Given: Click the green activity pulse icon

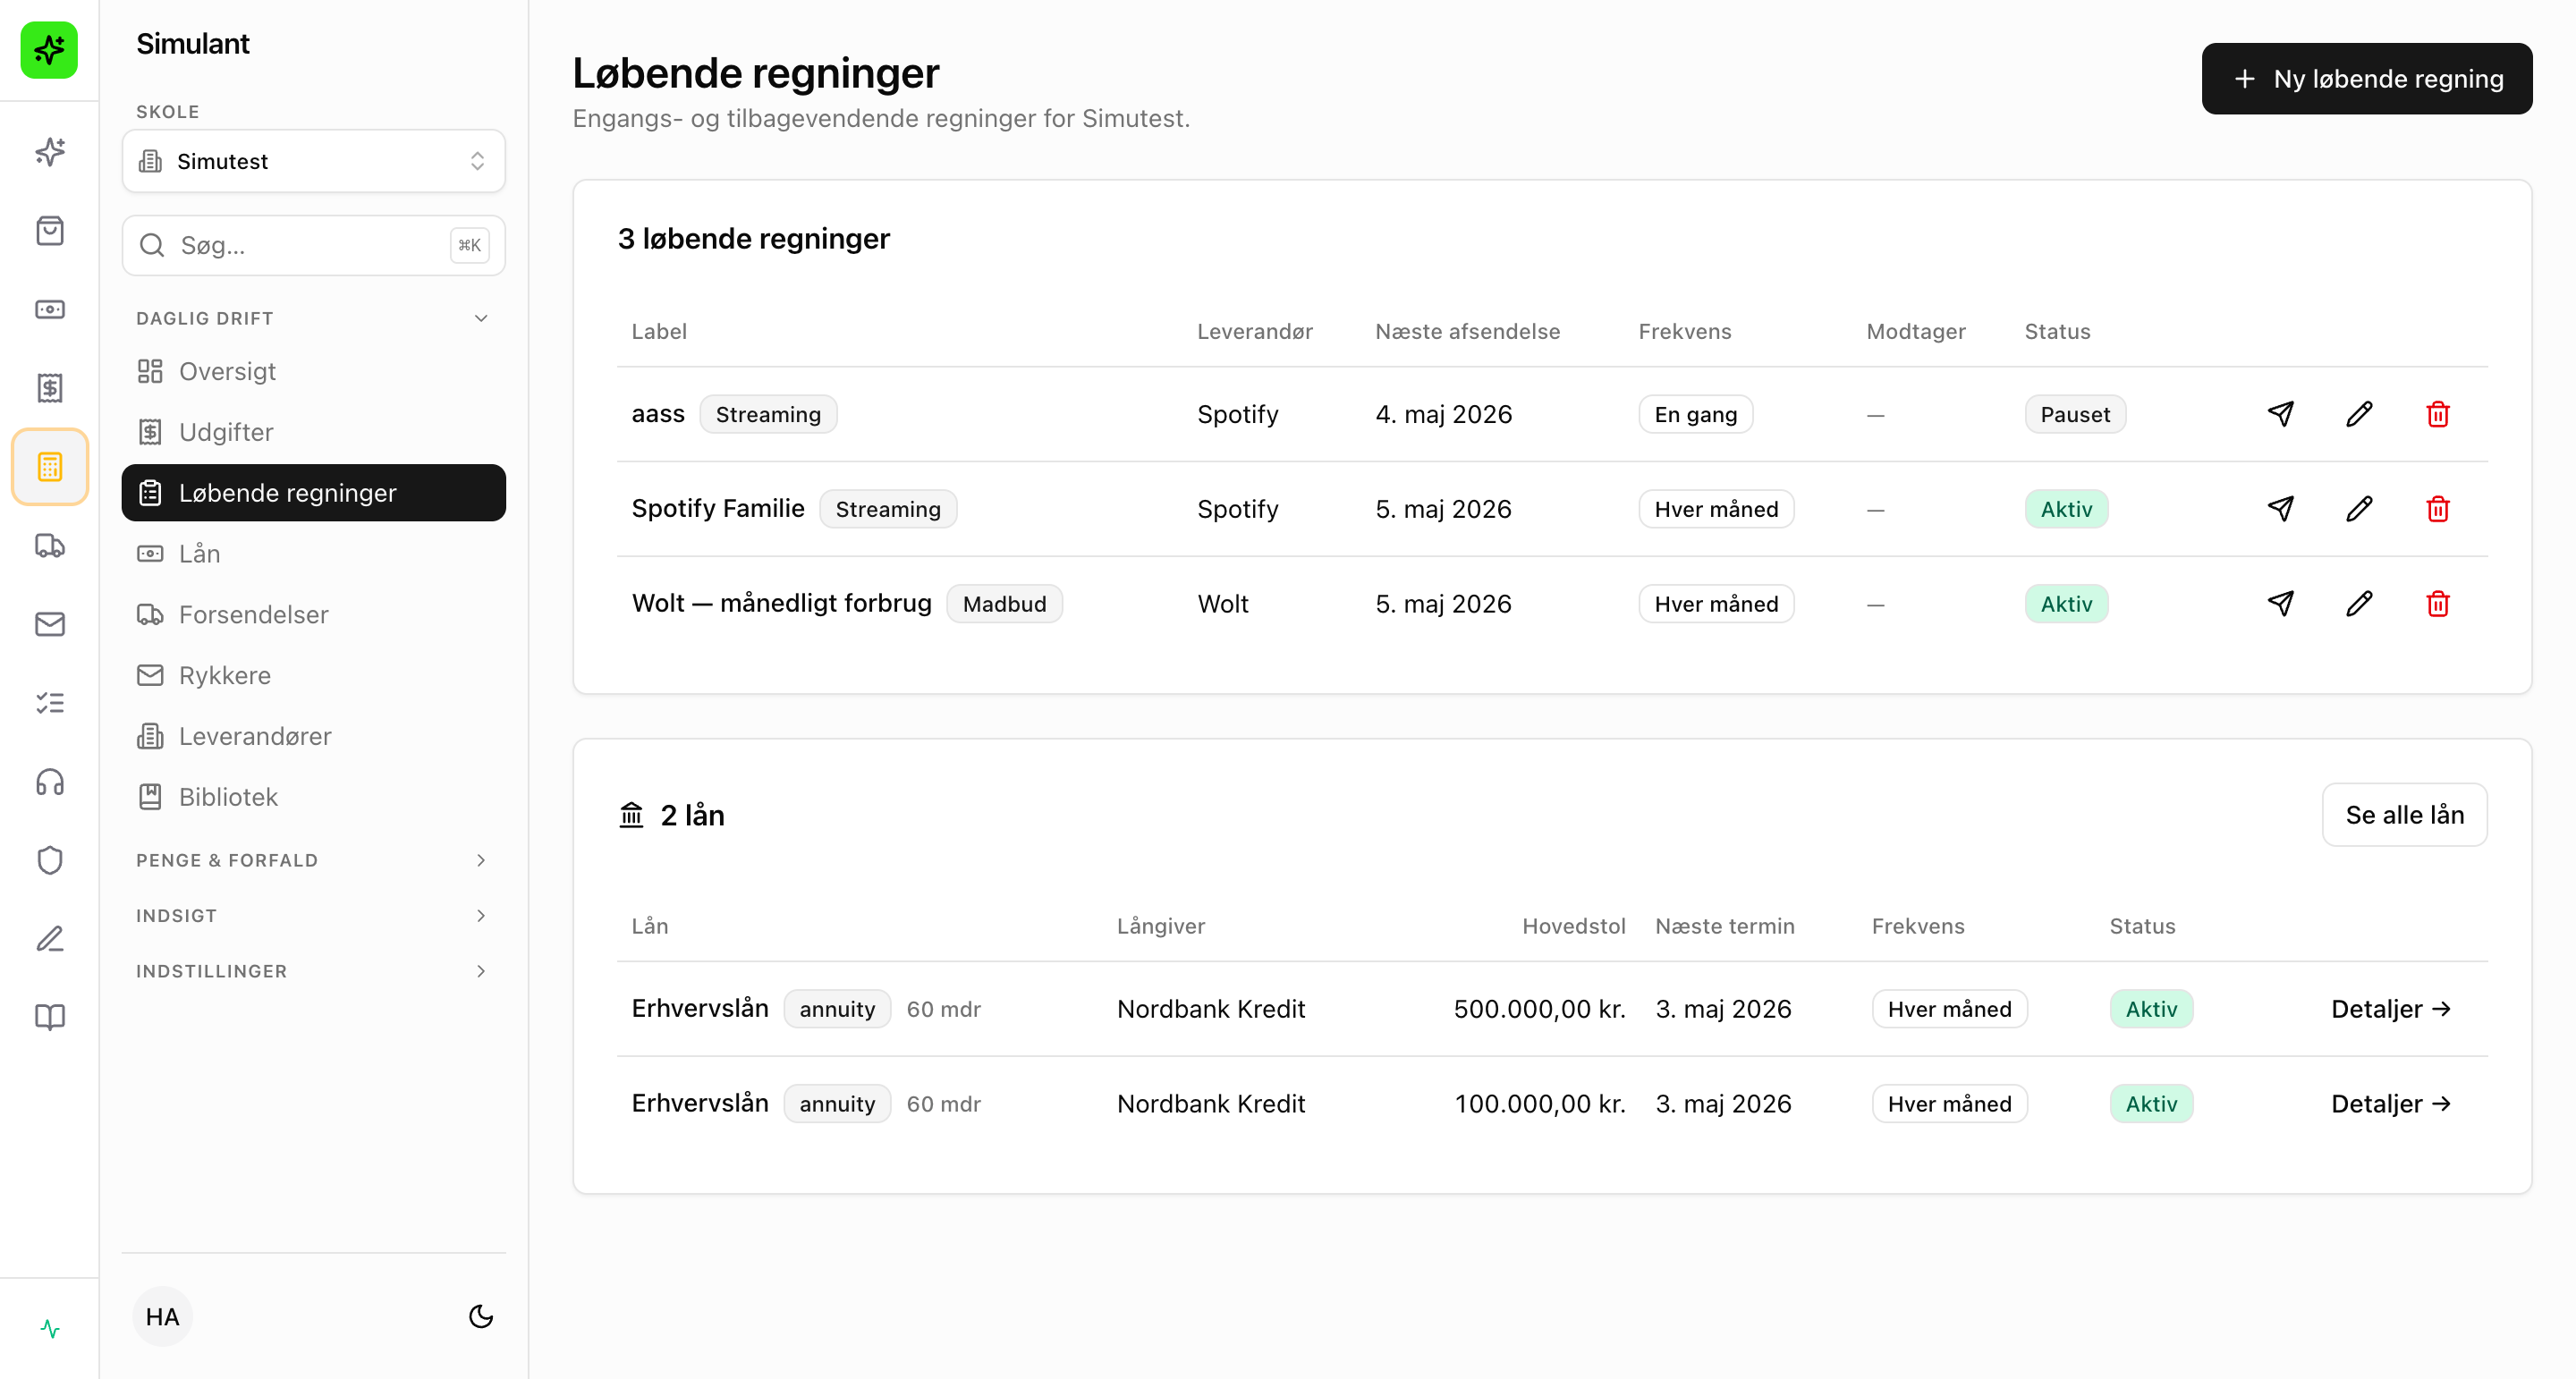Looking at the screenshot, I should (x=49, y=1329).
